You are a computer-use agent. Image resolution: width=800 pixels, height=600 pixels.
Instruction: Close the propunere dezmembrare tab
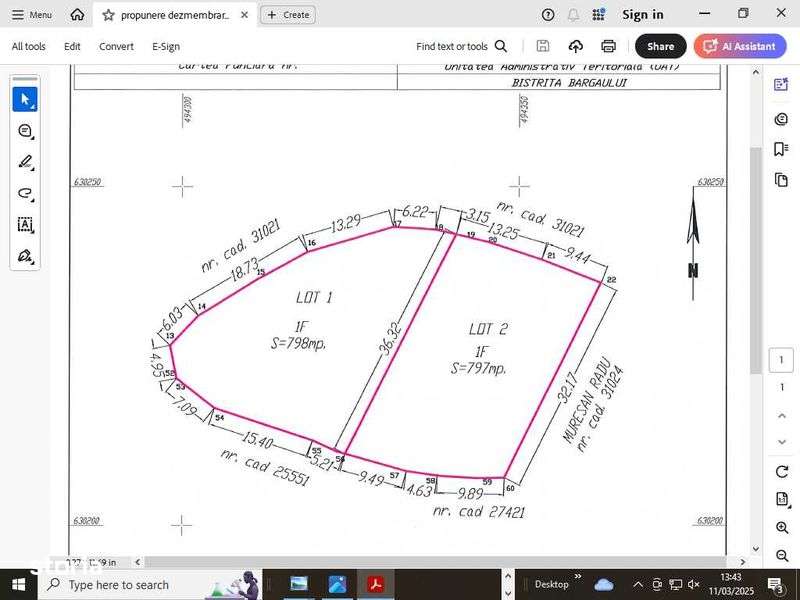point(244,15)
